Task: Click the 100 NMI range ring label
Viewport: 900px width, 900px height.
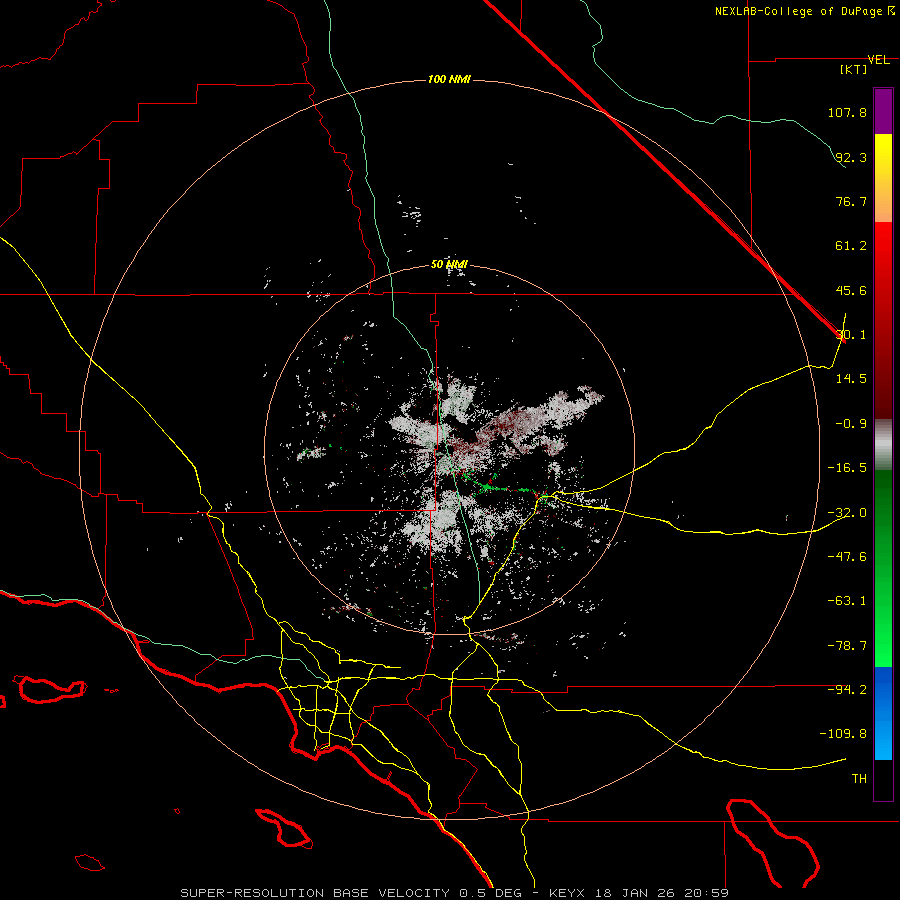Action: click(449, 79)
